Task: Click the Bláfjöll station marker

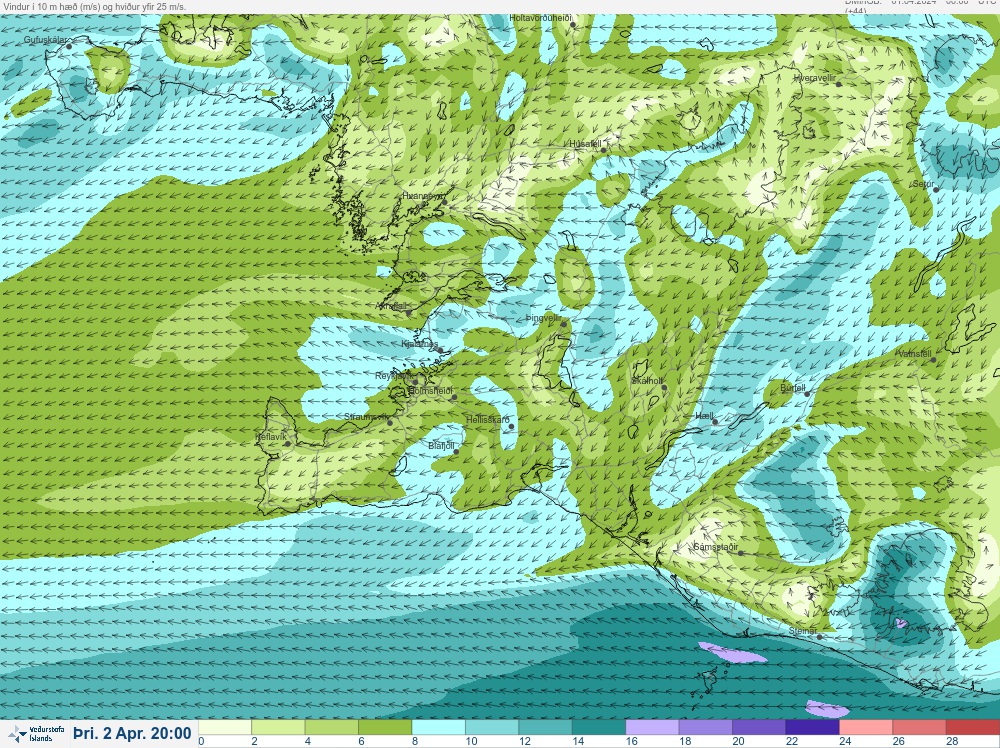Action: [x=456, y=452]
